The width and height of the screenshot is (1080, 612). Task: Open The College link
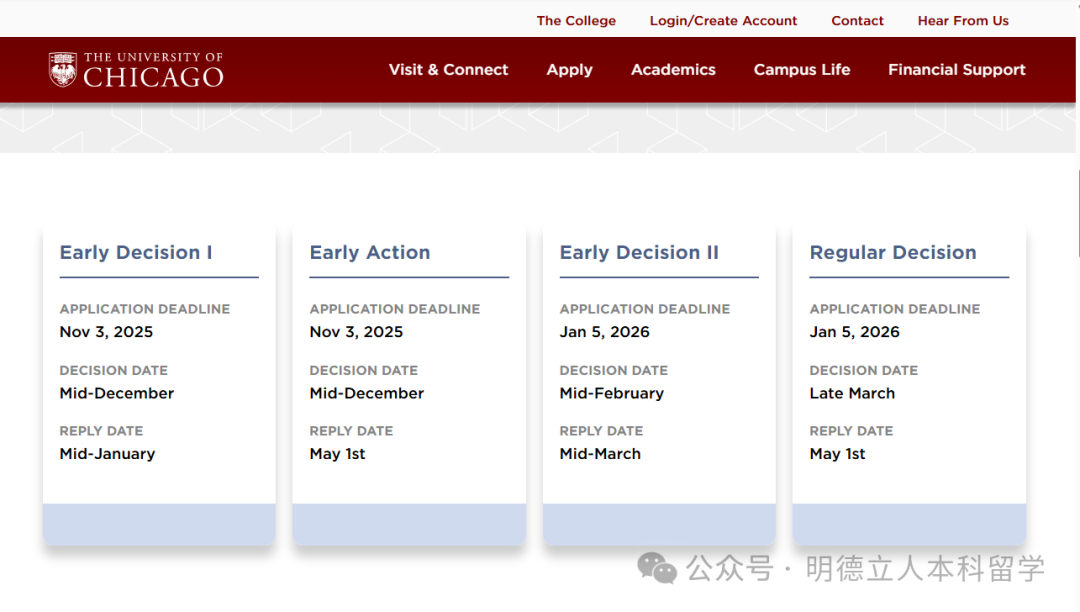pos(576,21)
